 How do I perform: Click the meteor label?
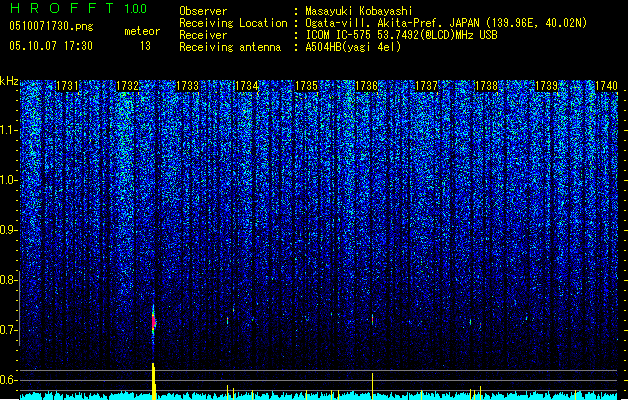142,31
